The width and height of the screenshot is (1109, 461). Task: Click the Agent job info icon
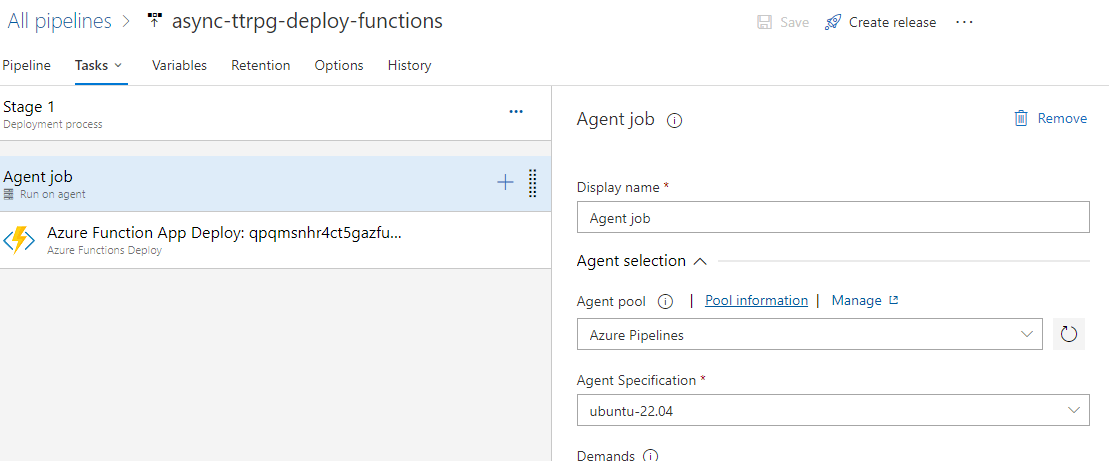[x=675, y=120]
